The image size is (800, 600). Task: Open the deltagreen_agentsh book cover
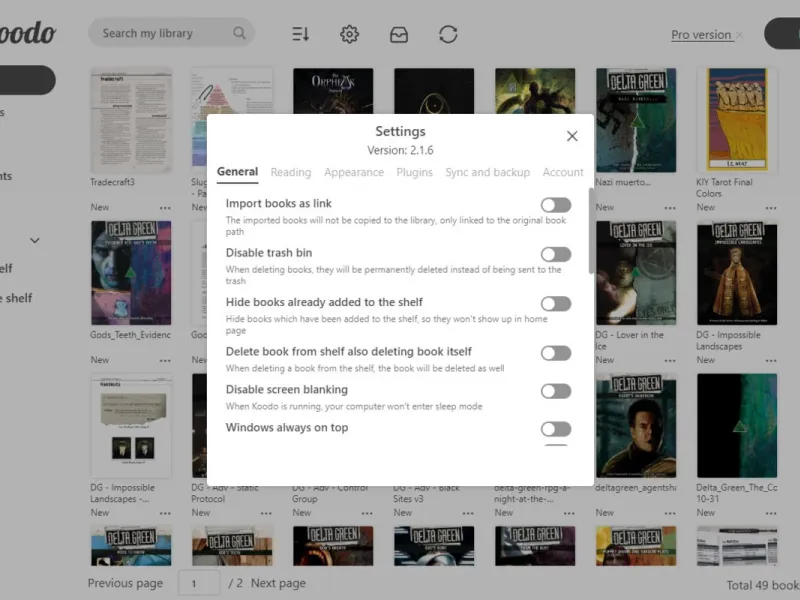coord(636,426)
